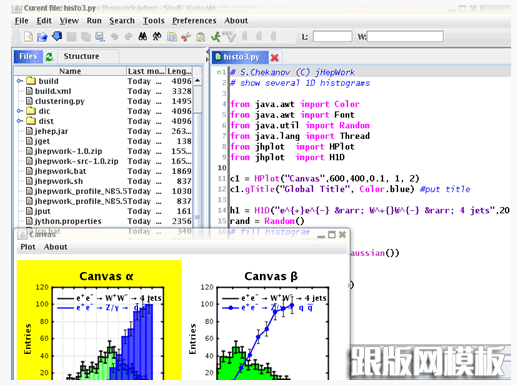Click the copy documents icon

coord(172,36)
